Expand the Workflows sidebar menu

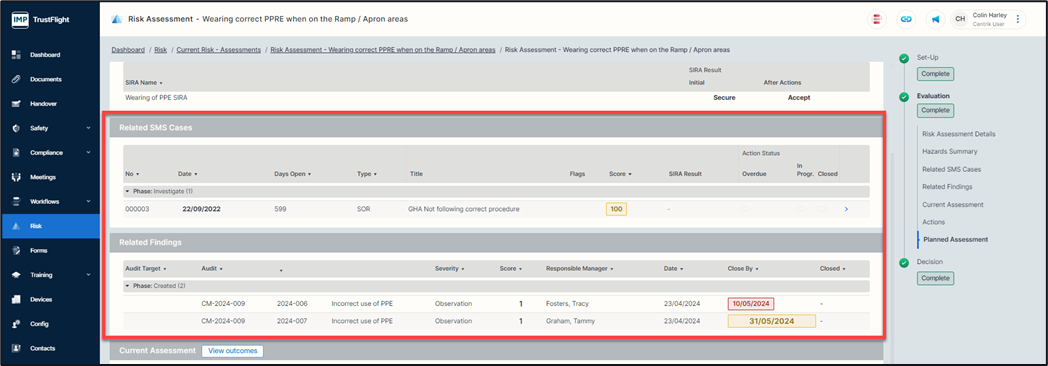tap(88, 202)
